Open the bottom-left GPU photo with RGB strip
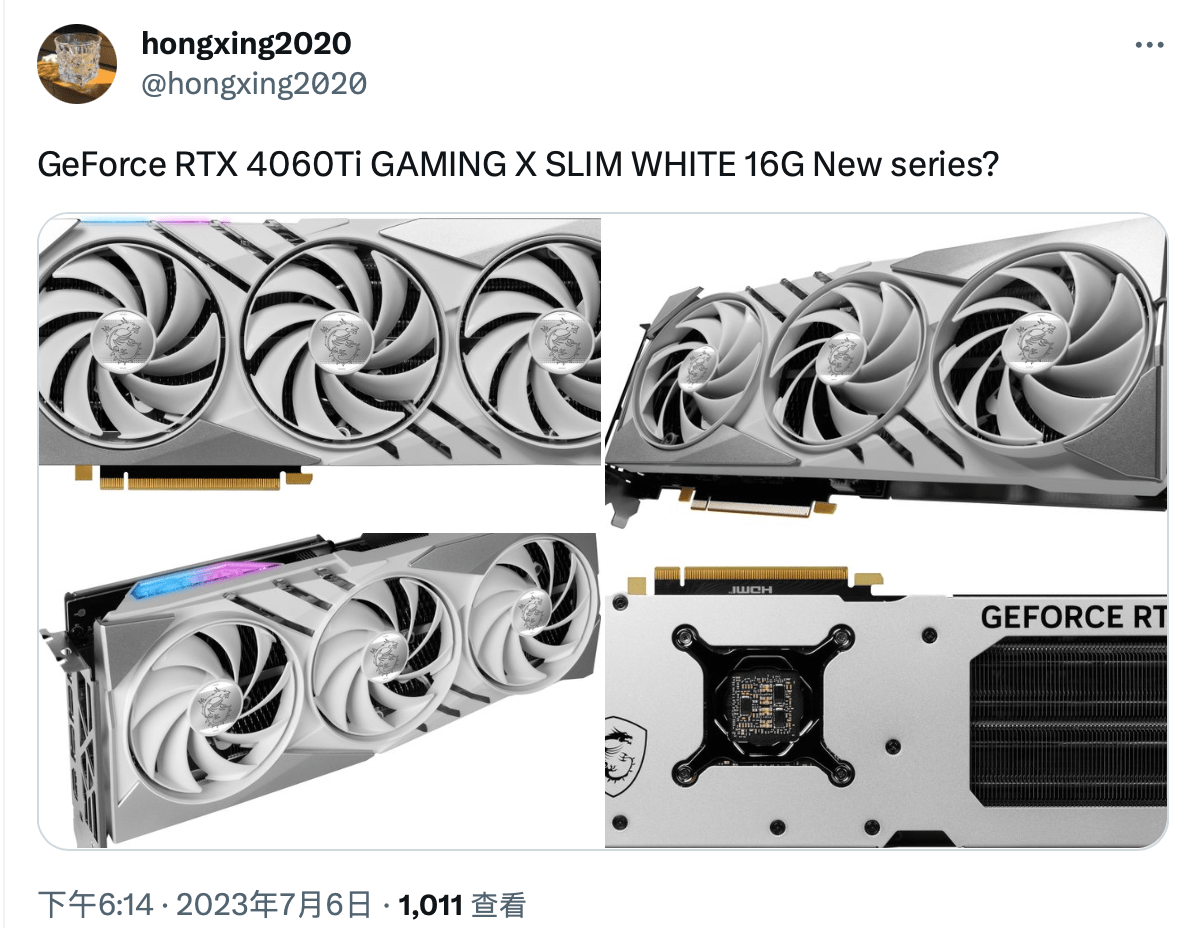 coord(319,690)
